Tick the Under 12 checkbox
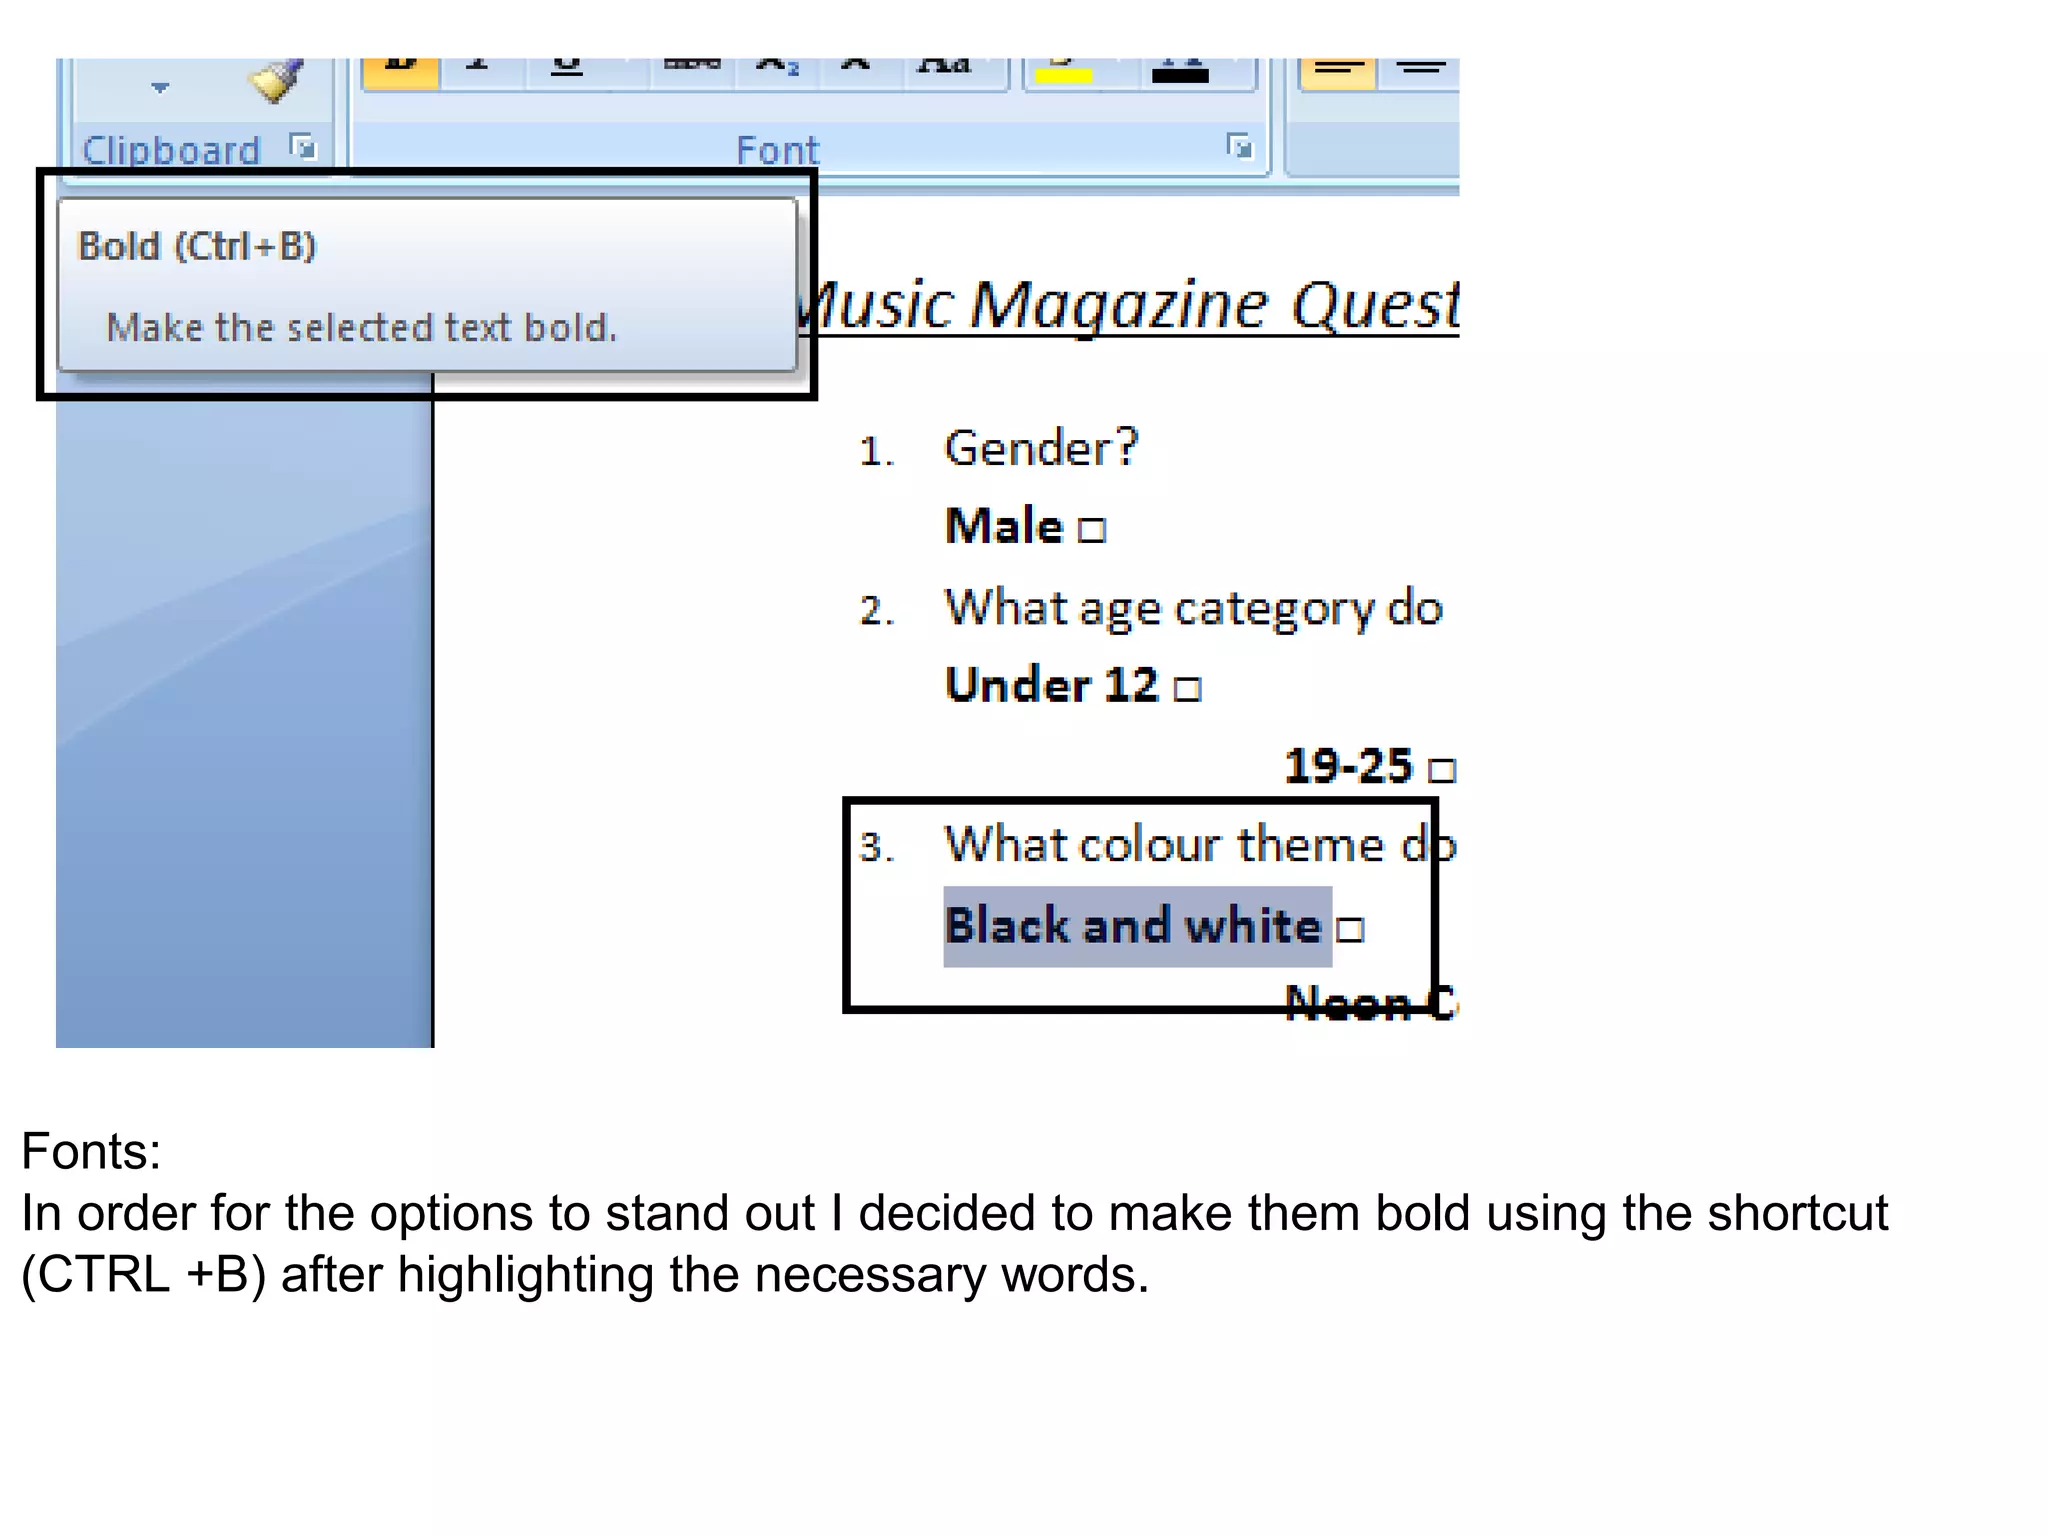Viewport: 2048px width, 1536px height. click(1187, 689)
